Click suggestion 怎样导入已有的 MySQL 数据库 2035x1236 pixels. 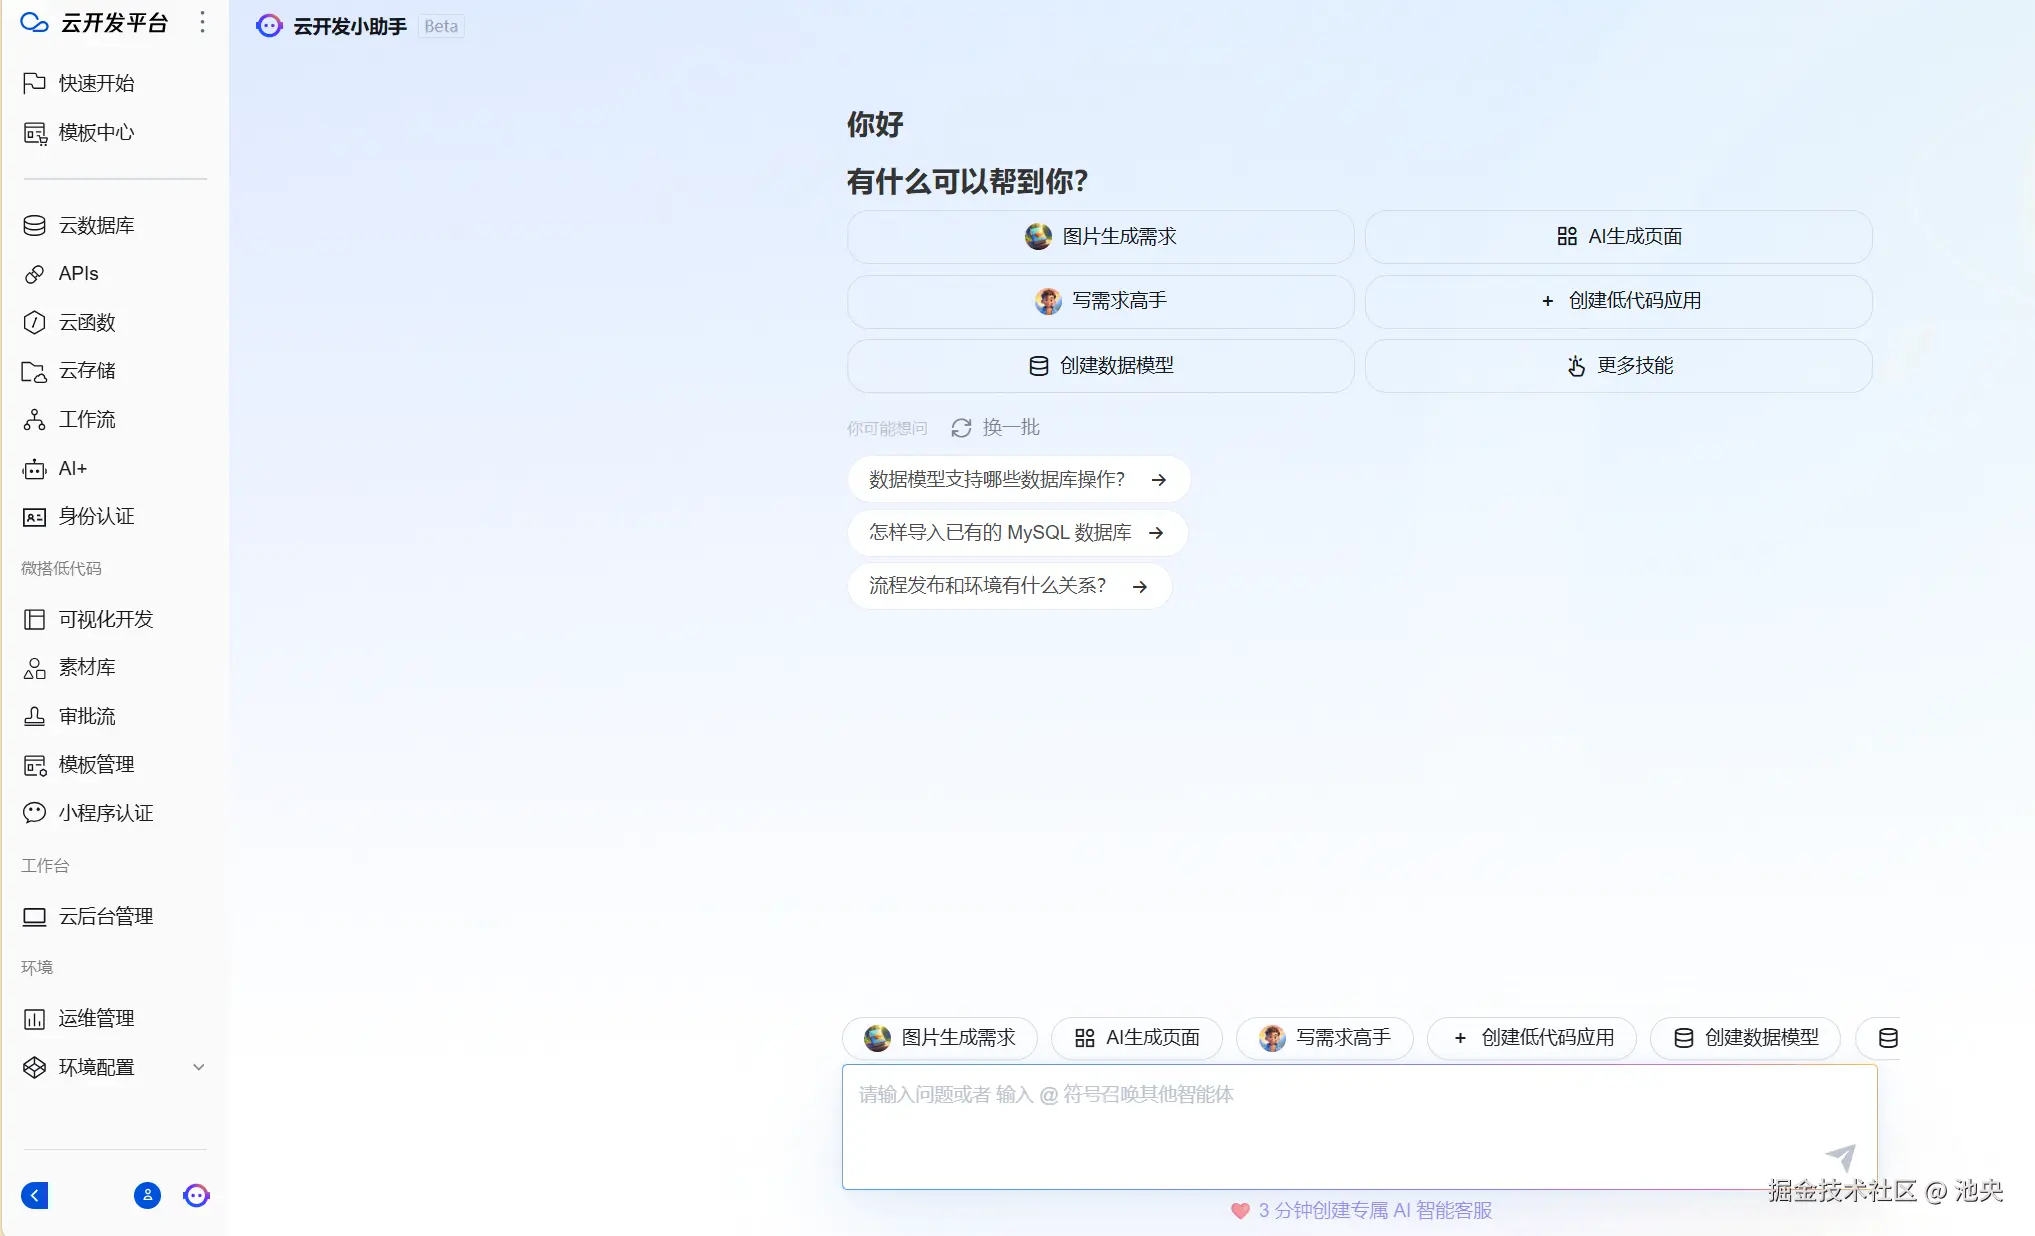tap(1017, 533)
